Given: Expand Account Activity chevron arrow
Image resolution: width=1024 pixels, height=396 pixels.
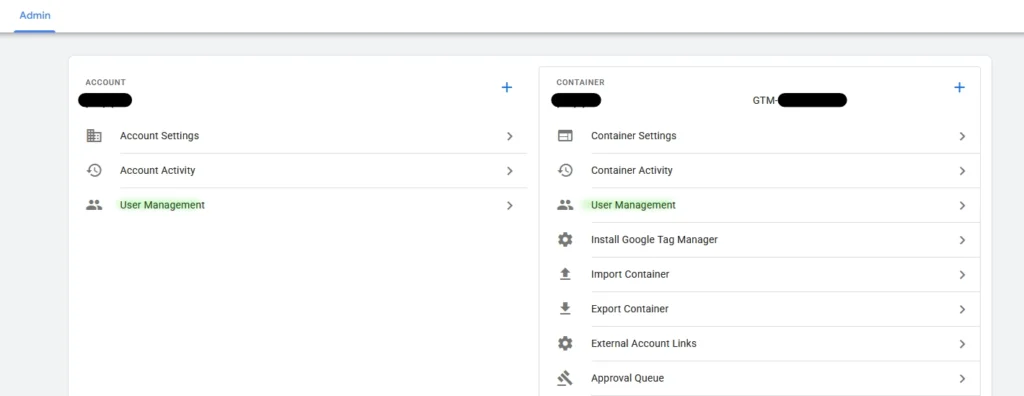Looking at the screenshot, I should 509,171.
